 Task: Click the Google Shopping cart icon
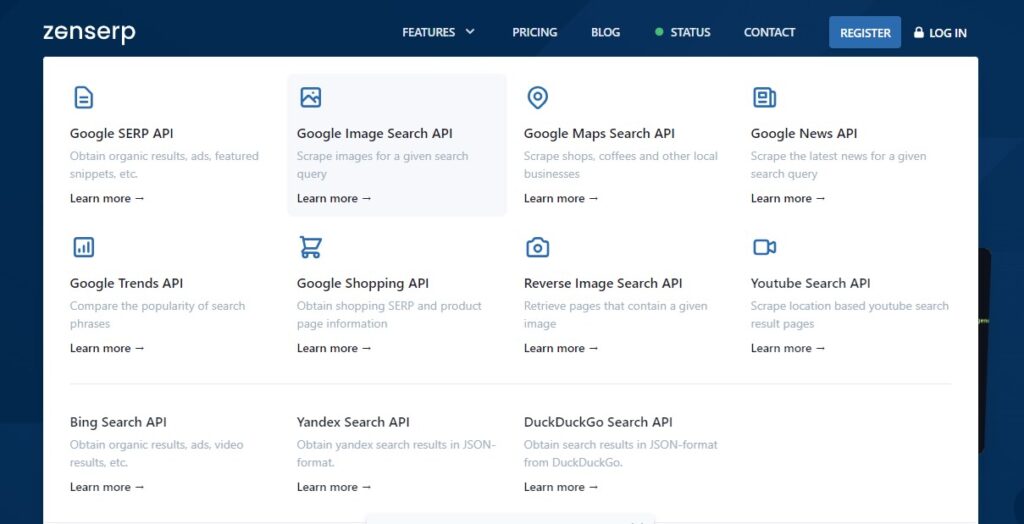310,247
